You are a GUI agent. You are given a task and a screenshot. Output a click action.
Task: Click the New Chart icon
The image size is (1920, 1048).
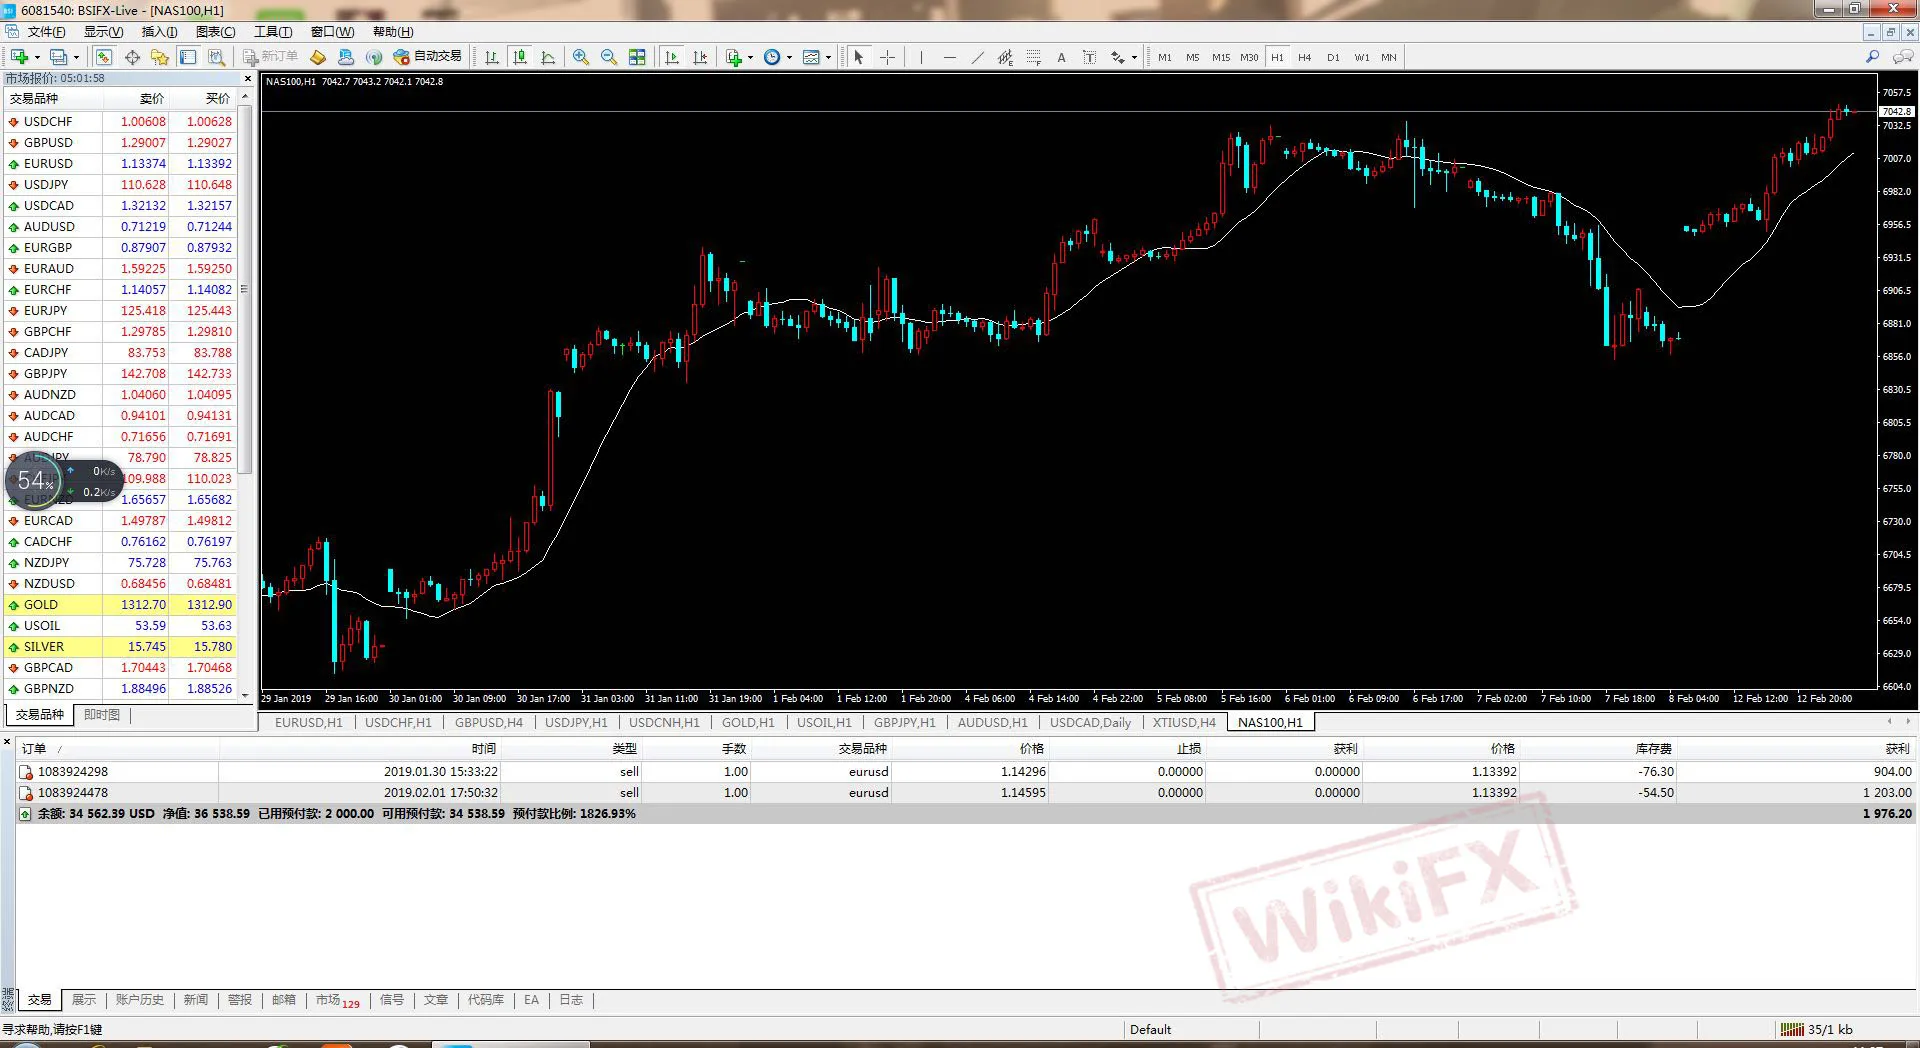[20, 57]
